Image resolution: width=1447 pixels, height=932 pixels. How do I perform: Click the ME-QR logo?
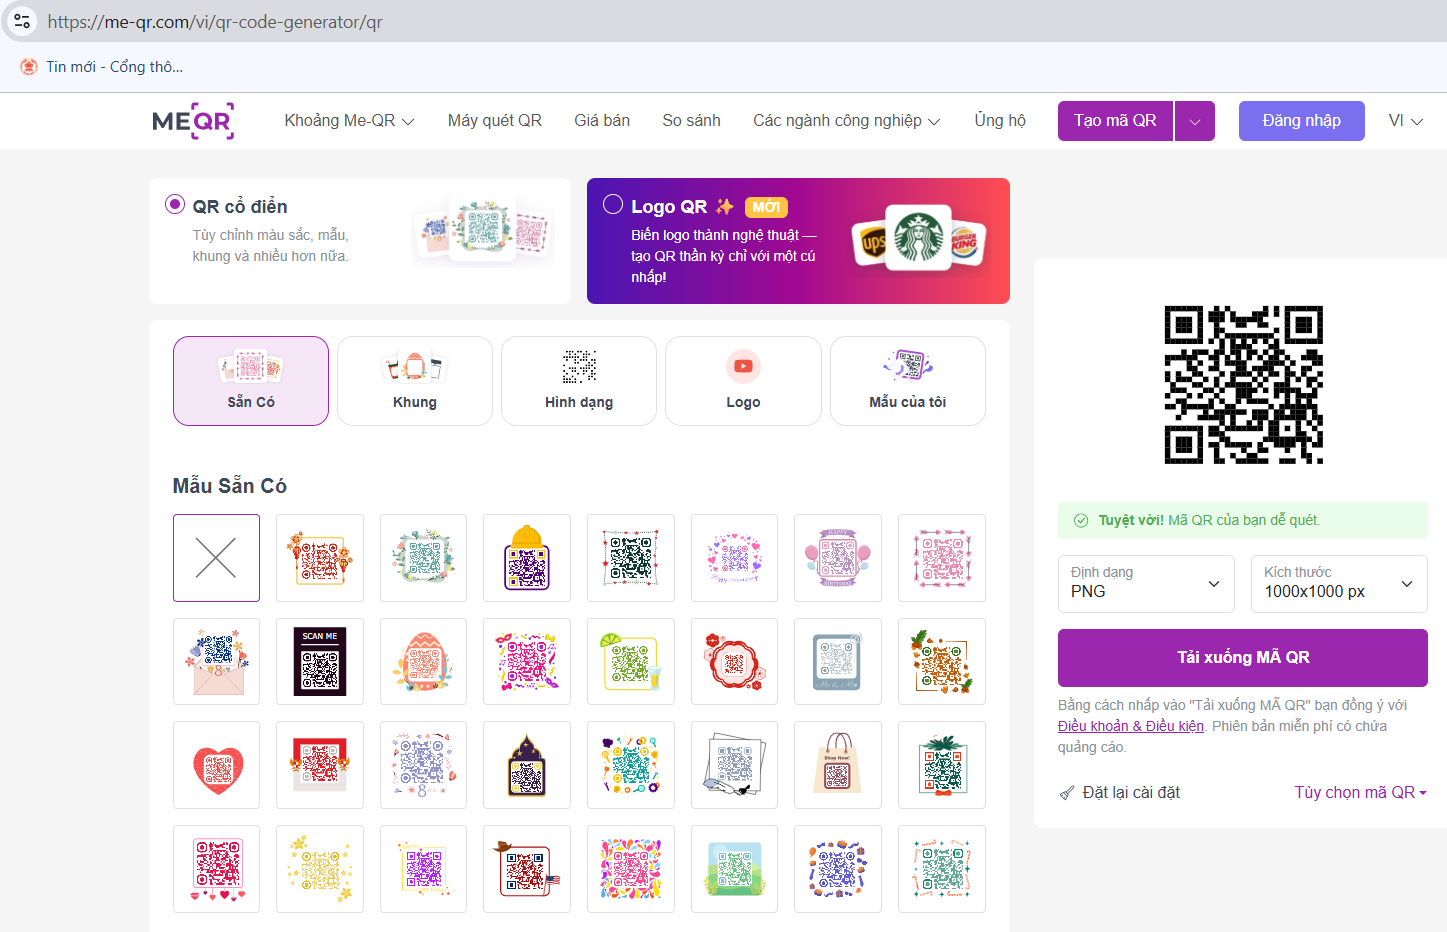(193, 121)
